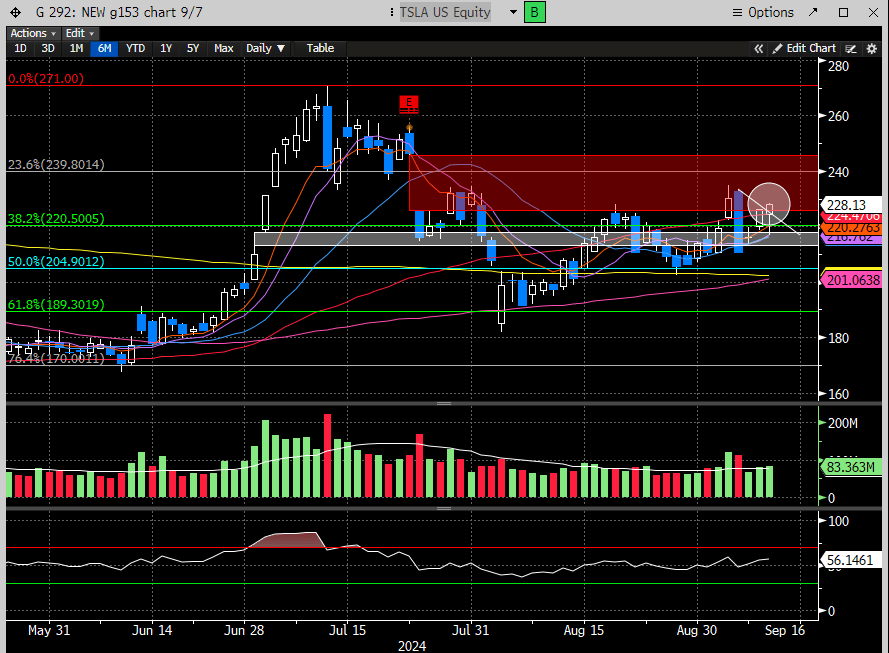Select the 3D time range
Viewport: 889px width, 653px height.
point(48,48)
